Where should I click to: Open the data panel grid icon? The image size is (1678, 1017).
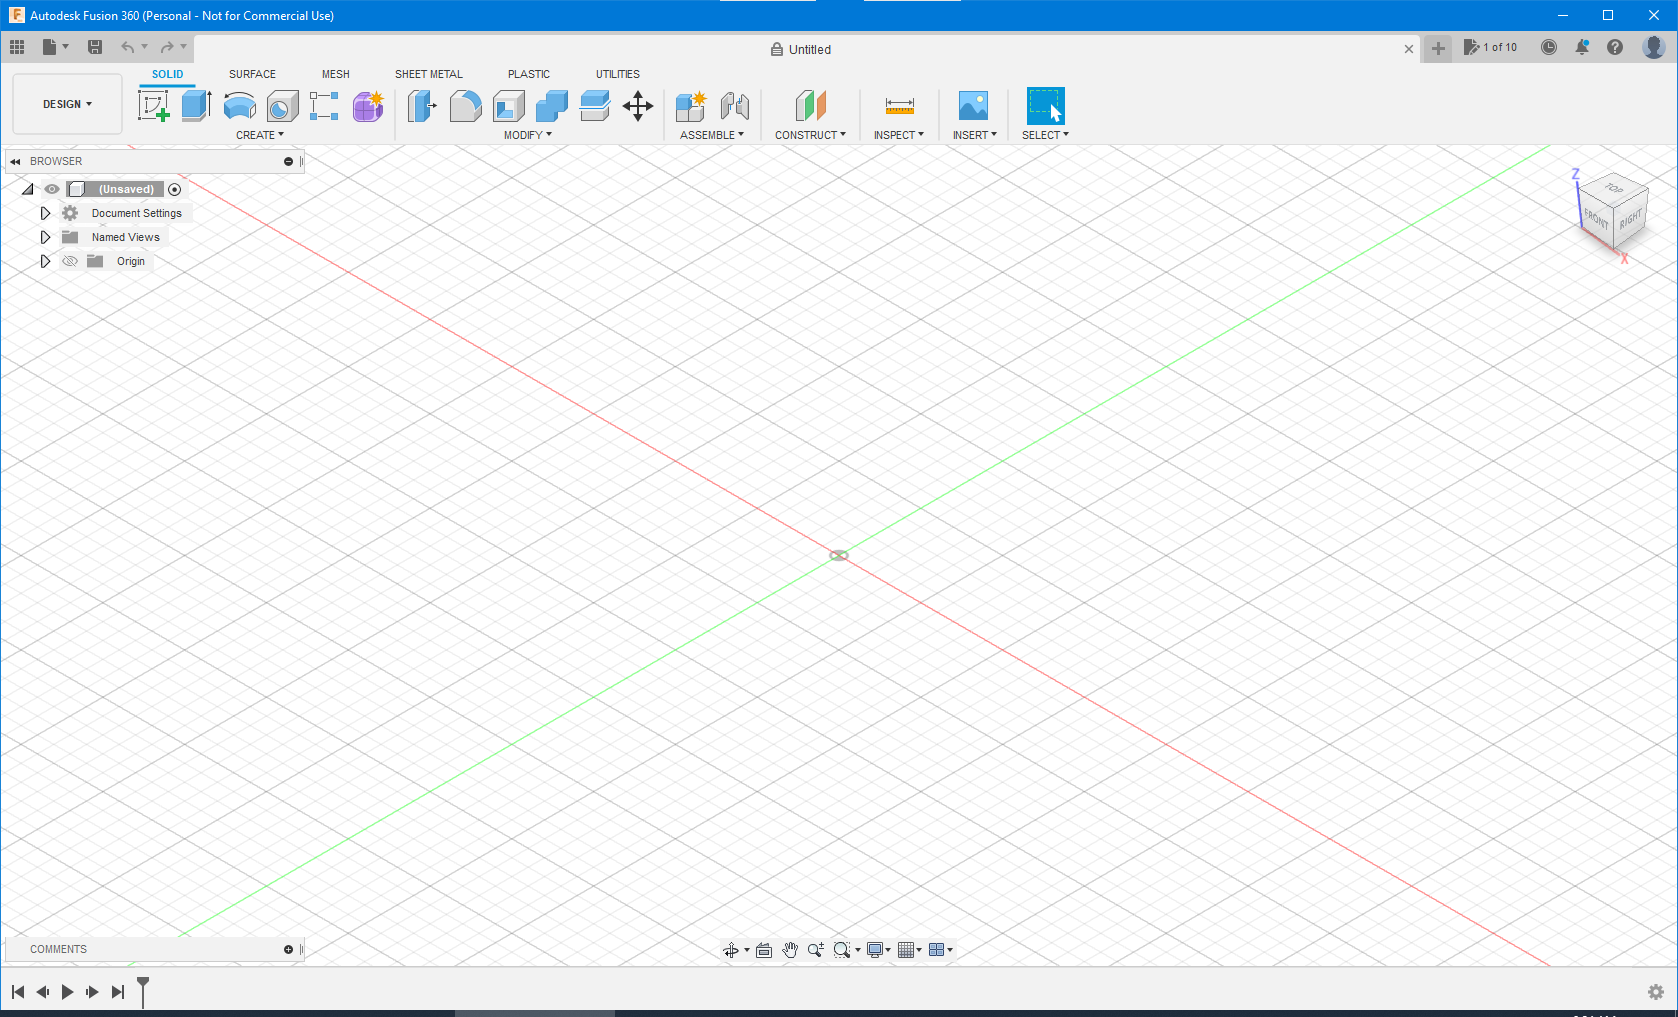(x=17, y=47)
